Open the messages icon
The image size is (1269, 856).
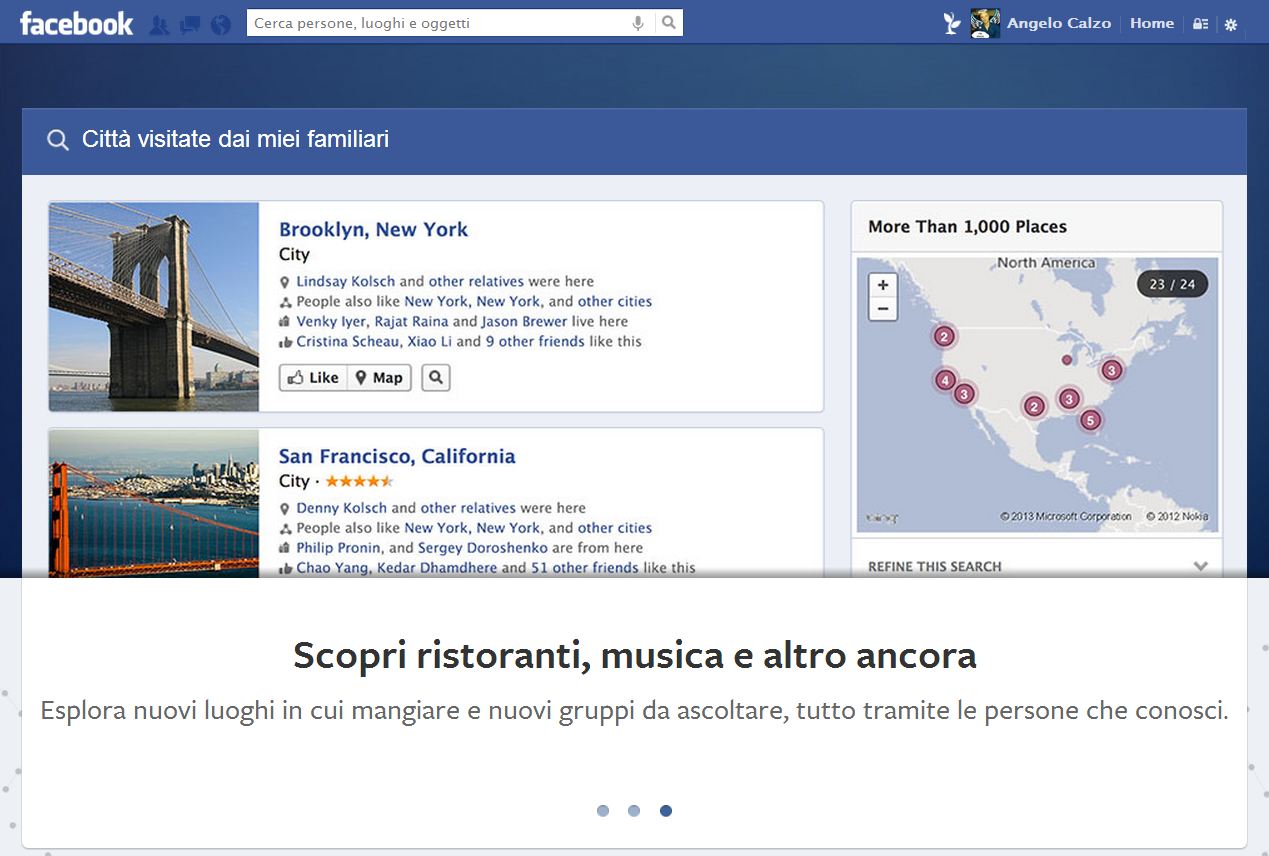[189, 24]
